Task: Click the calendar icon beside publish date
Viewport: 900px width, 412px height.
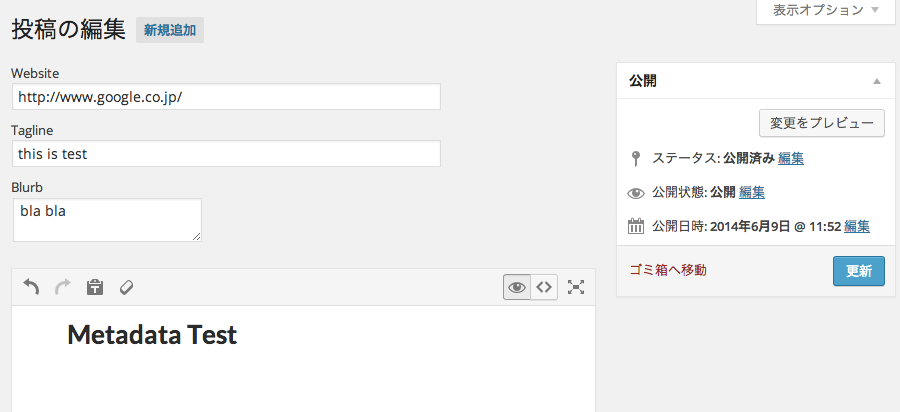Action: coord(636,226)
